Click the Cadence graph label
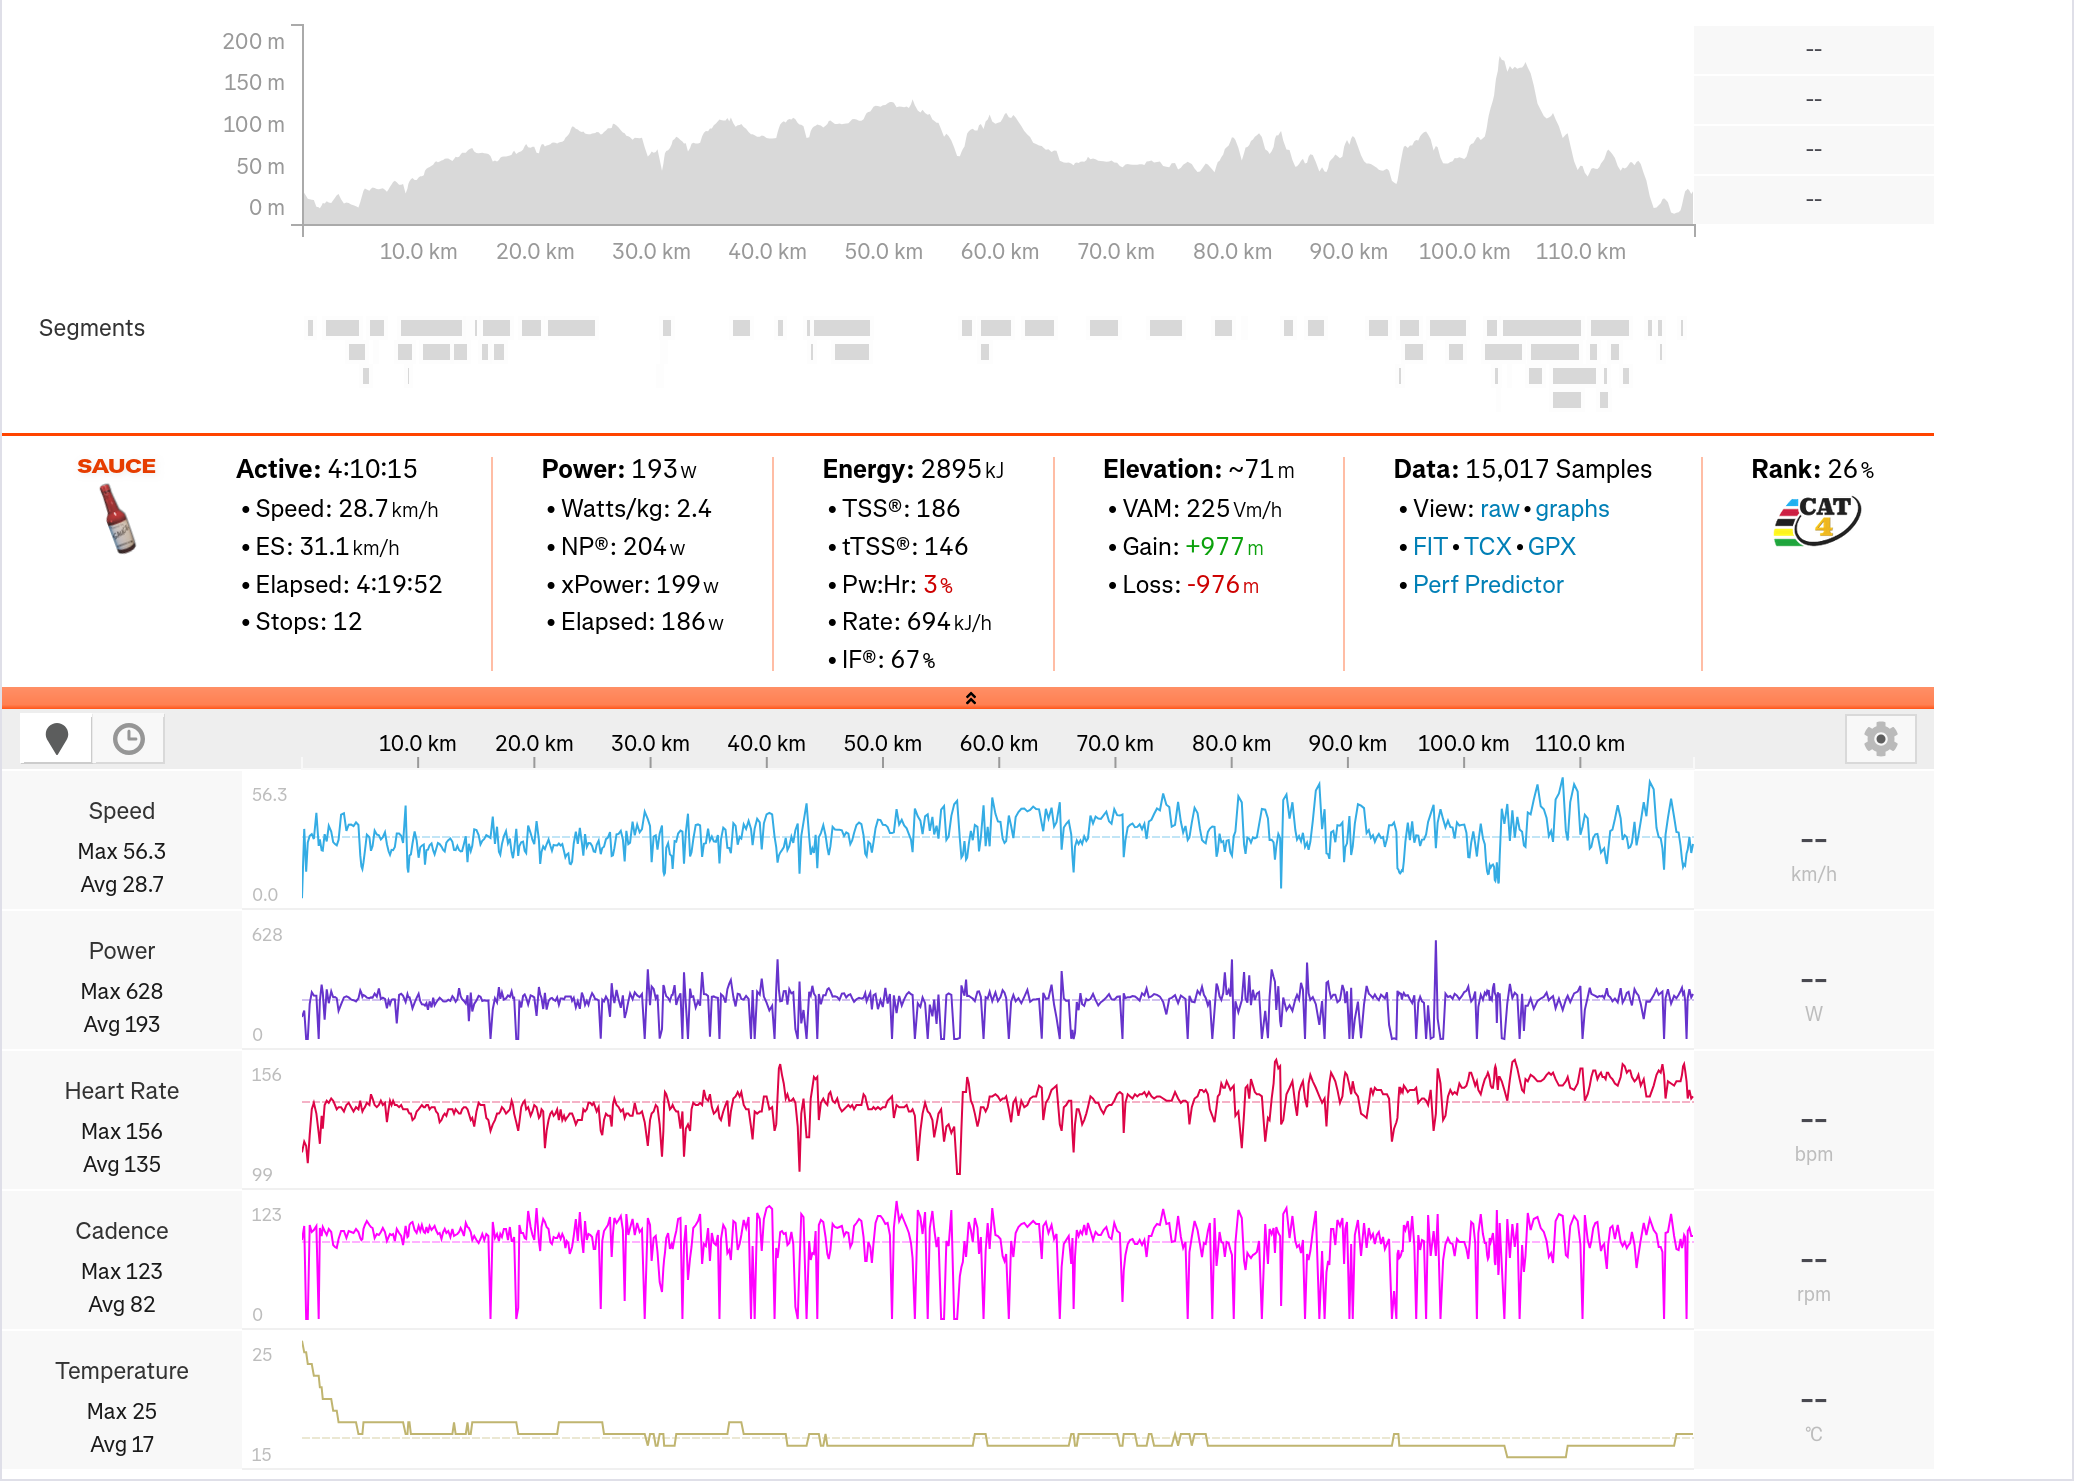Image resolution: width=2074 pixels, height=1482 pixels. point(122,1231)
